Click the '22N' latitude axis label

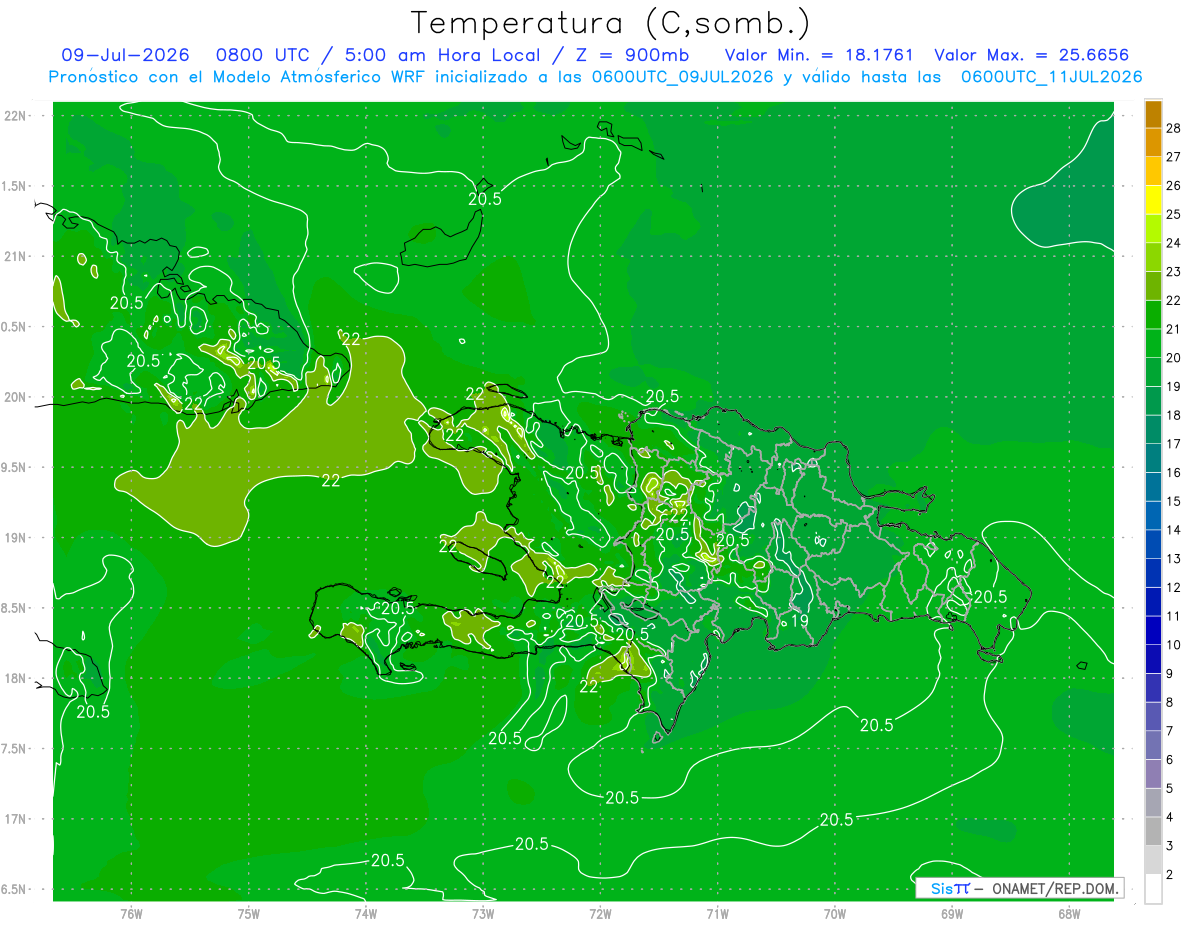coord(16,116)
